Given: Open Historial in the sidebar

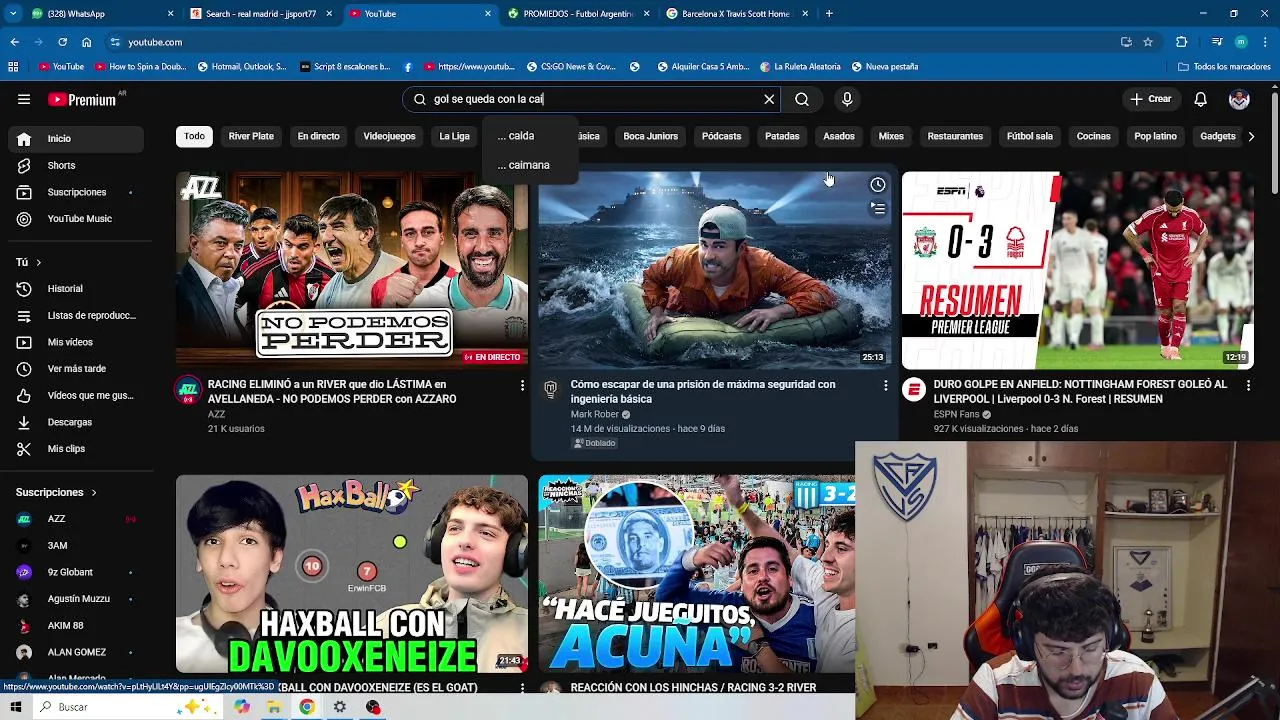Looking at the screenshot, I should 76,289.
